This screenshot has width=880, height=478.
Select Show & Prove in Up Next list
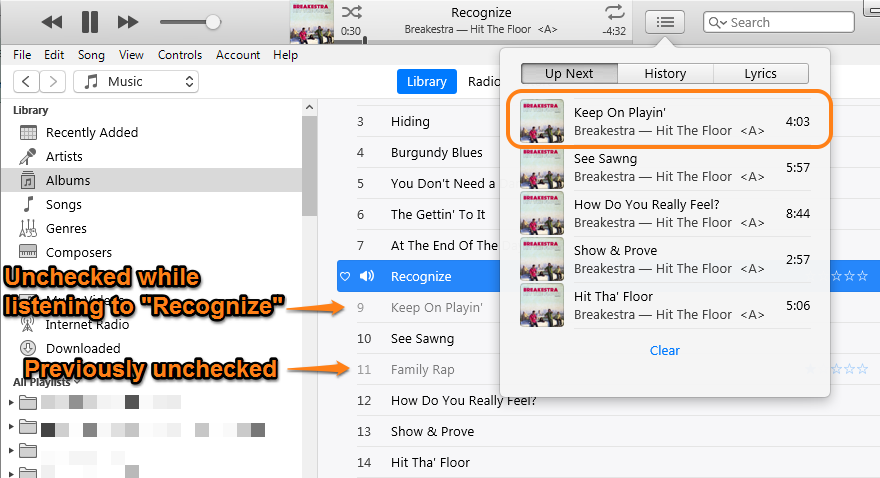pos(665,260)
